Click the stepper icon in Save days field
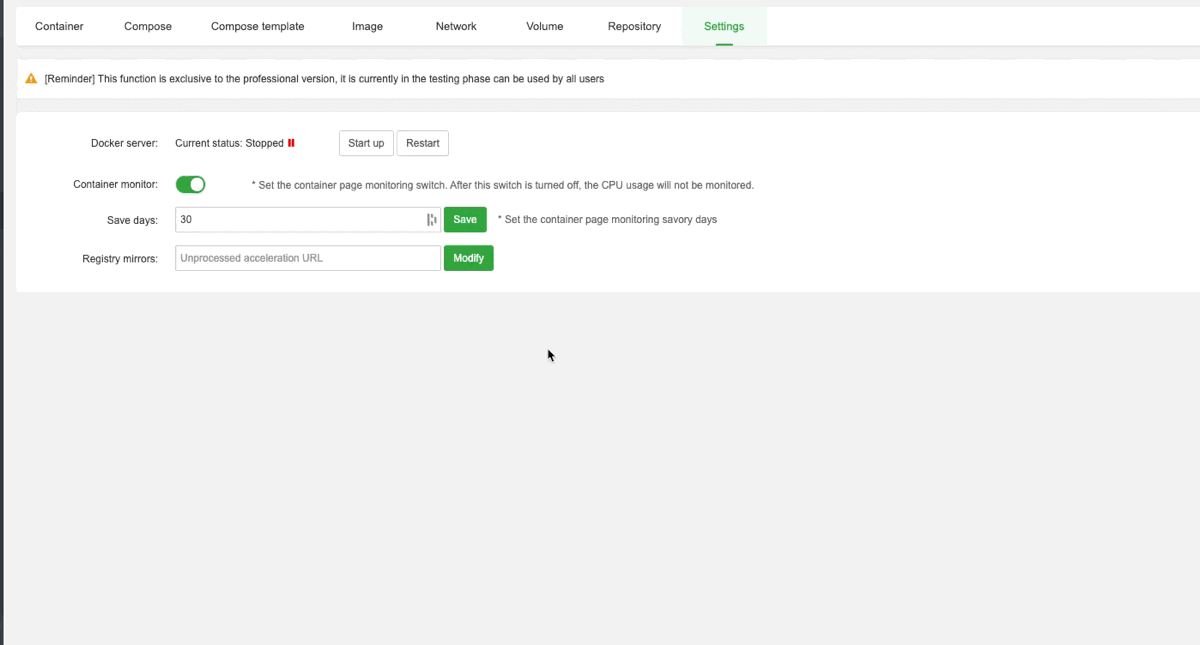Image resolution: width=1200 pixels, height=645 pixels. point(431,219)
